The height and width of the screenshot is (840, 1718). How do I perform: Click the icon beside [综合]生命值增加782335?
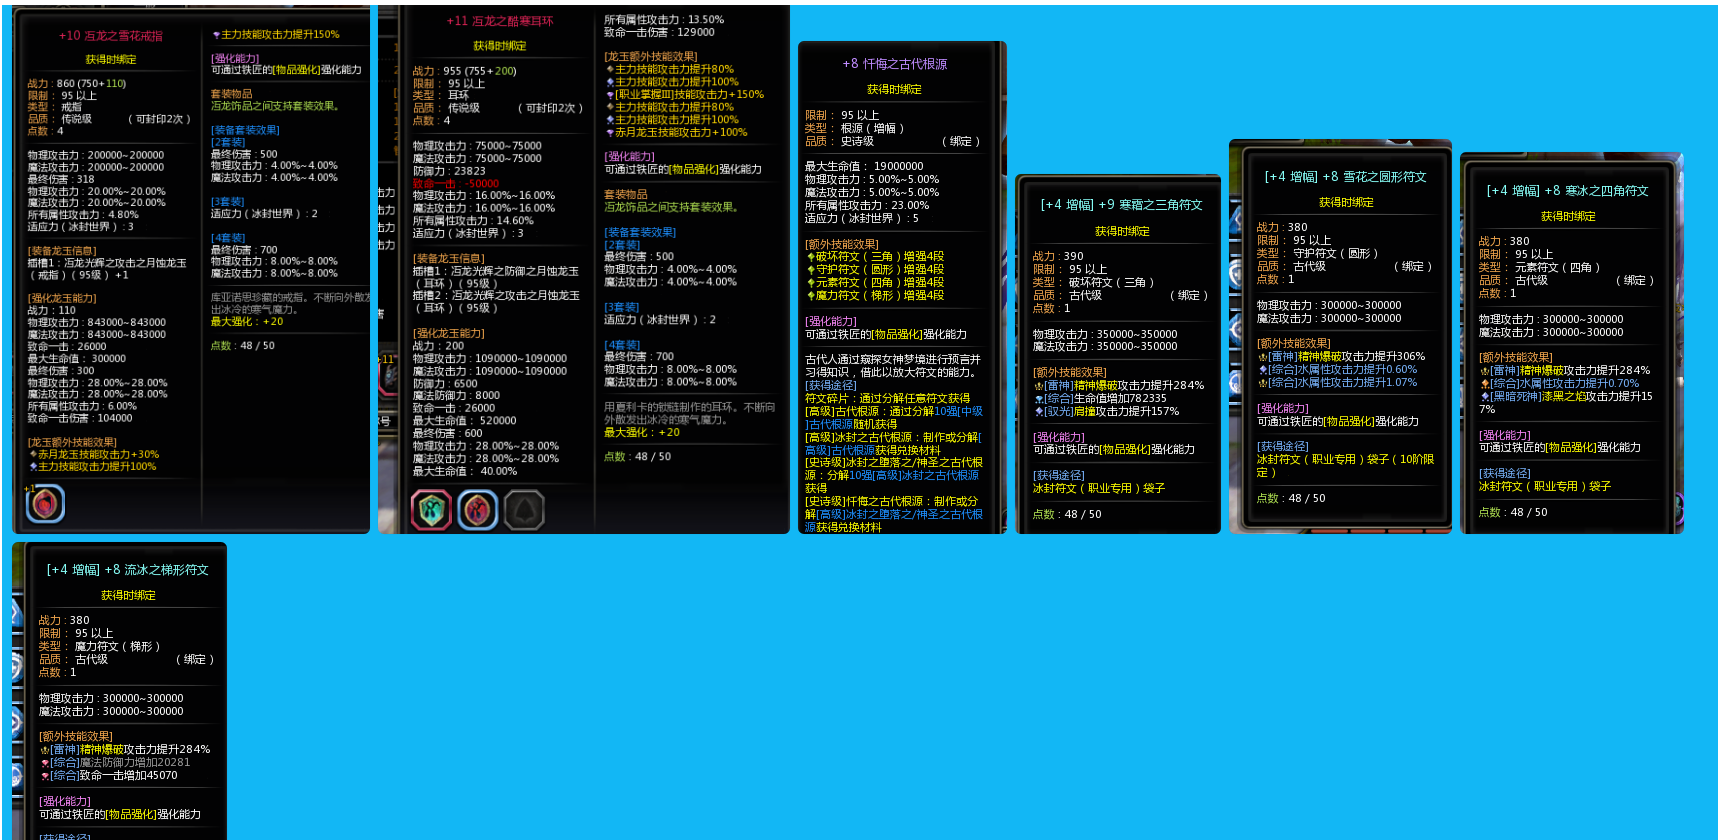[1039, 399]
